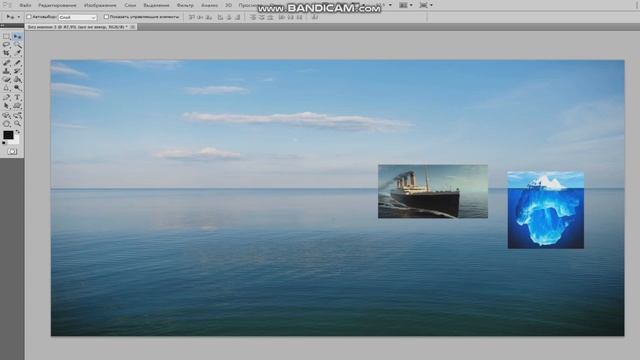This screenshot has height=360, width=640.
Task: Select the Hand tool
Action: [x=7, y=124]
